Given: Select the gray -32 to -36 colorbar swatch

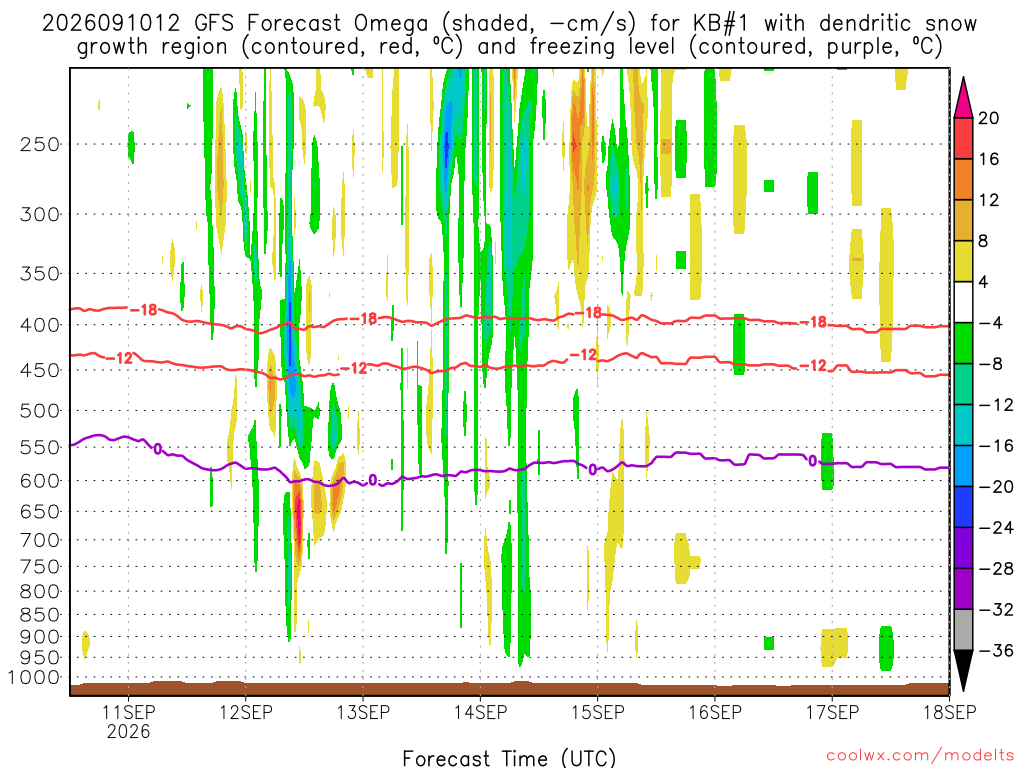Looking at the screenshot, I should point(963,630).
